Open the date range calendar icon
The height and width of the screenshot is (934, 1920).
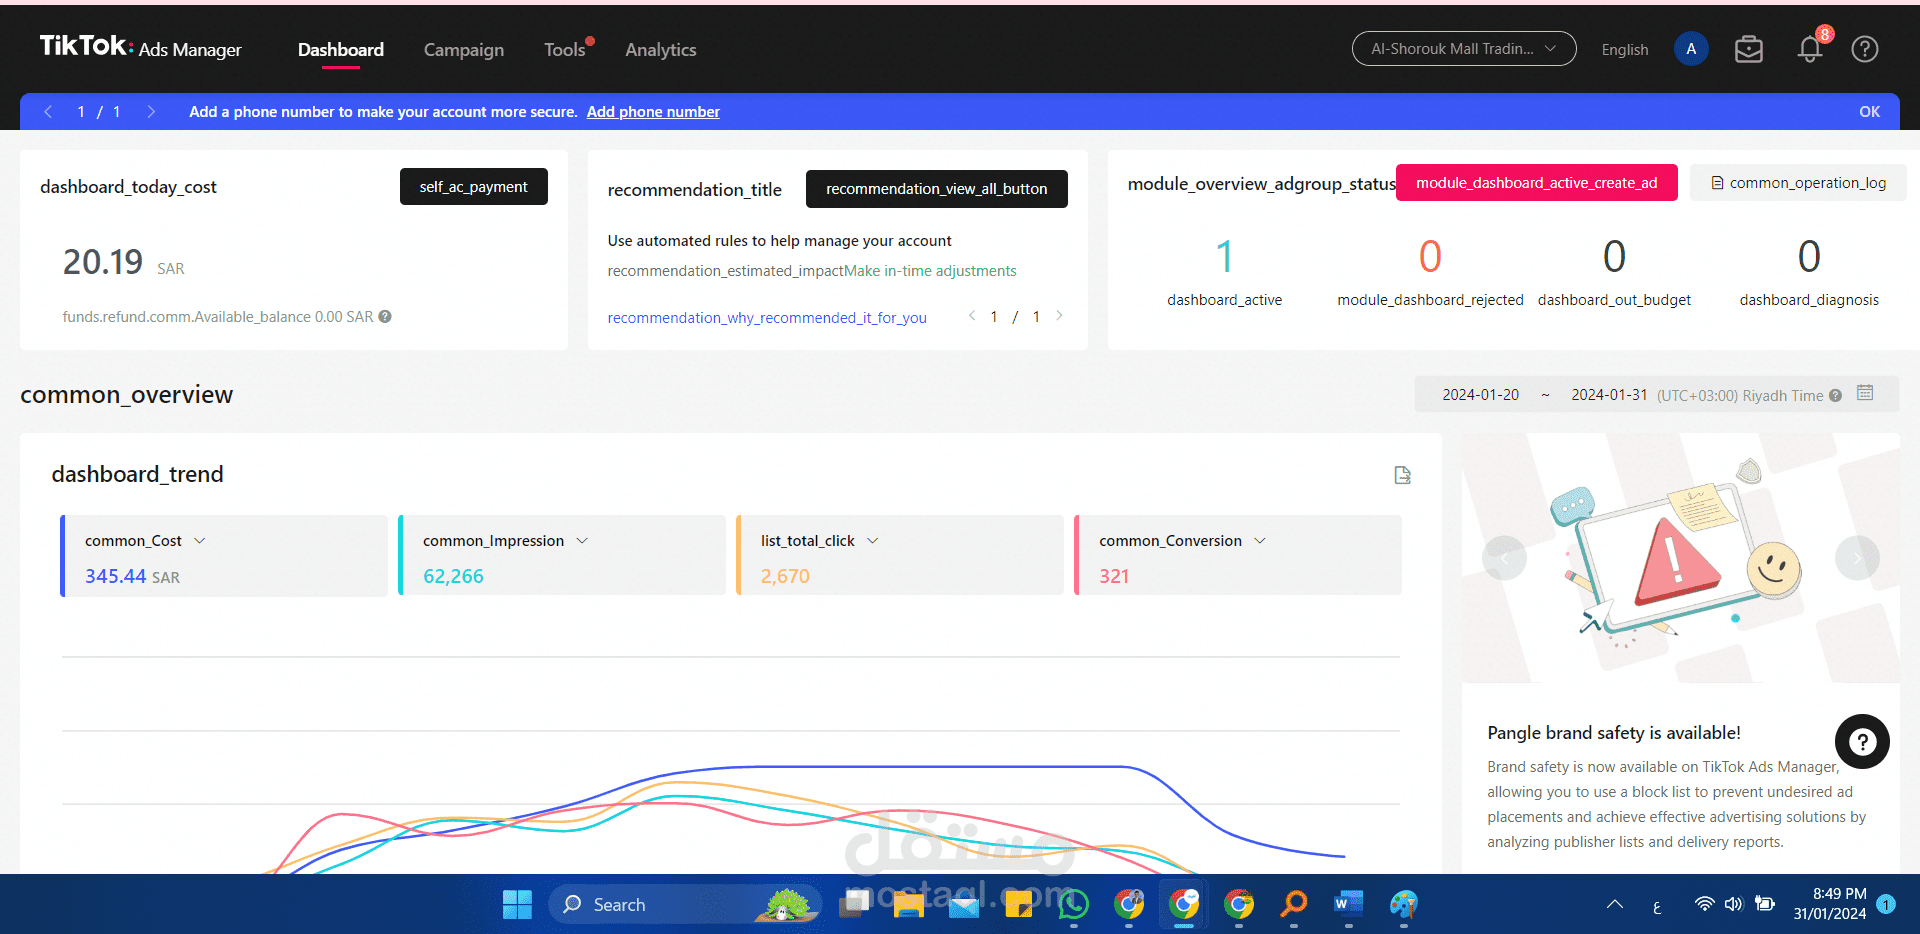[1865, 393]
